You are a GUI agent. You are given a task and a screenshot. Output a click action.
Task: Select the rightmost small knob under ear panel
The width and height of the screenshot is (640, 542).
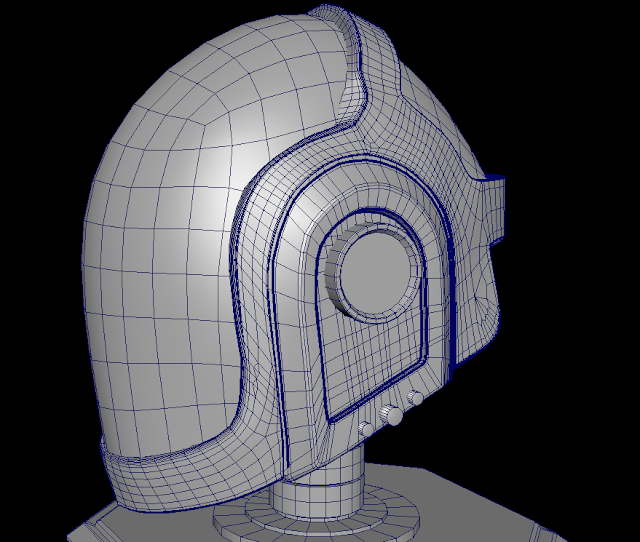(x=415, y=398)
